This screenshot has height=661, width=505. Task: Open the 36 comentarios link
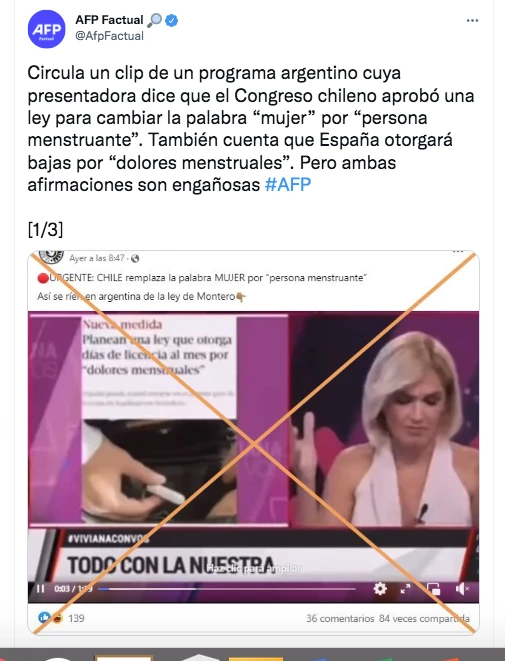340,618
